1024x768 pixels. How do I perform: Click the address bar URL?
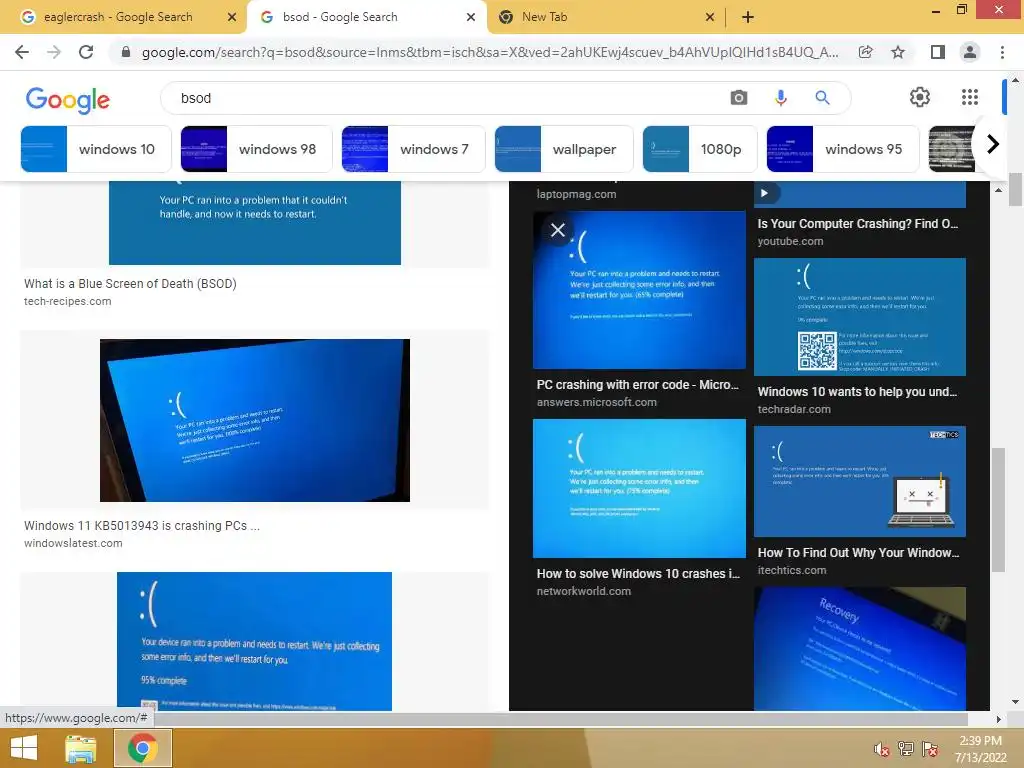pos(490,52)
